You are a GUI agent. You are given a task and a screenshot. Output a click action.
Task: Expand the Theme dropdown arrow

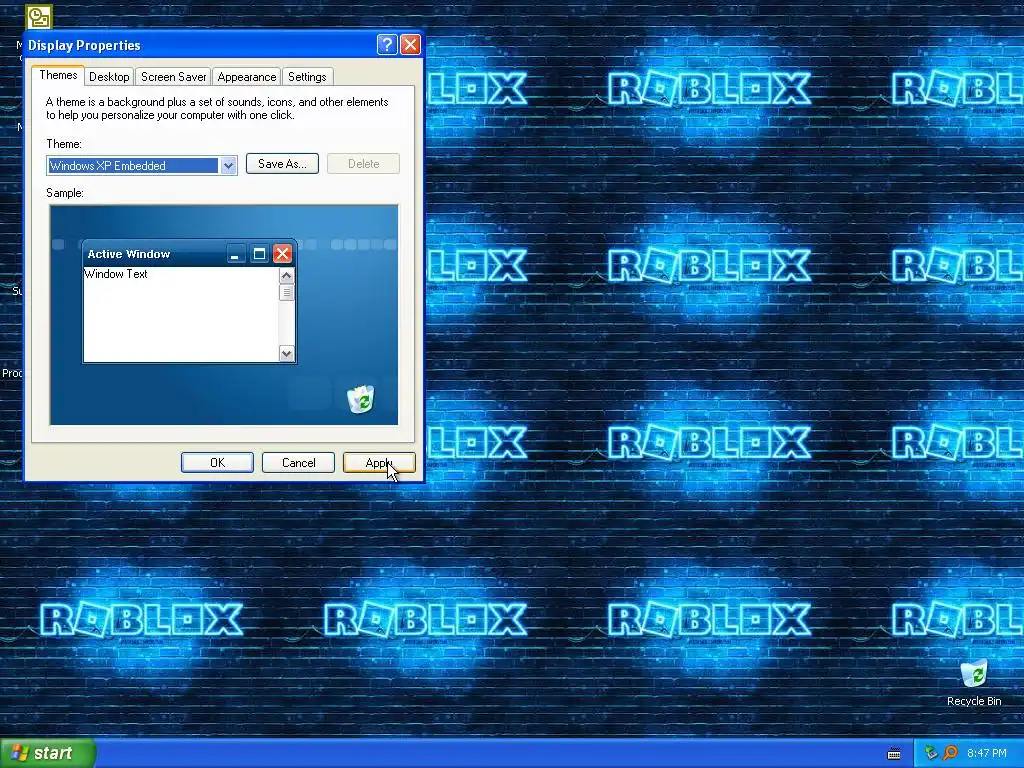pos(228,166)
